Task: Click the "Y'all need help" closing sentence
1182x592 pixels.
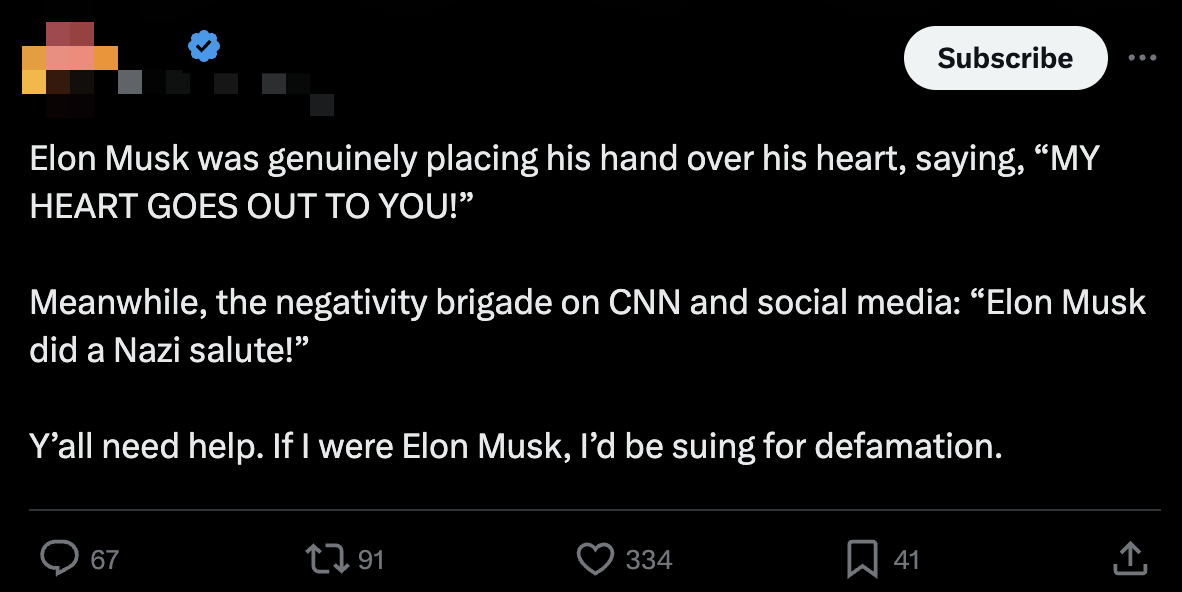Action: 515,446
